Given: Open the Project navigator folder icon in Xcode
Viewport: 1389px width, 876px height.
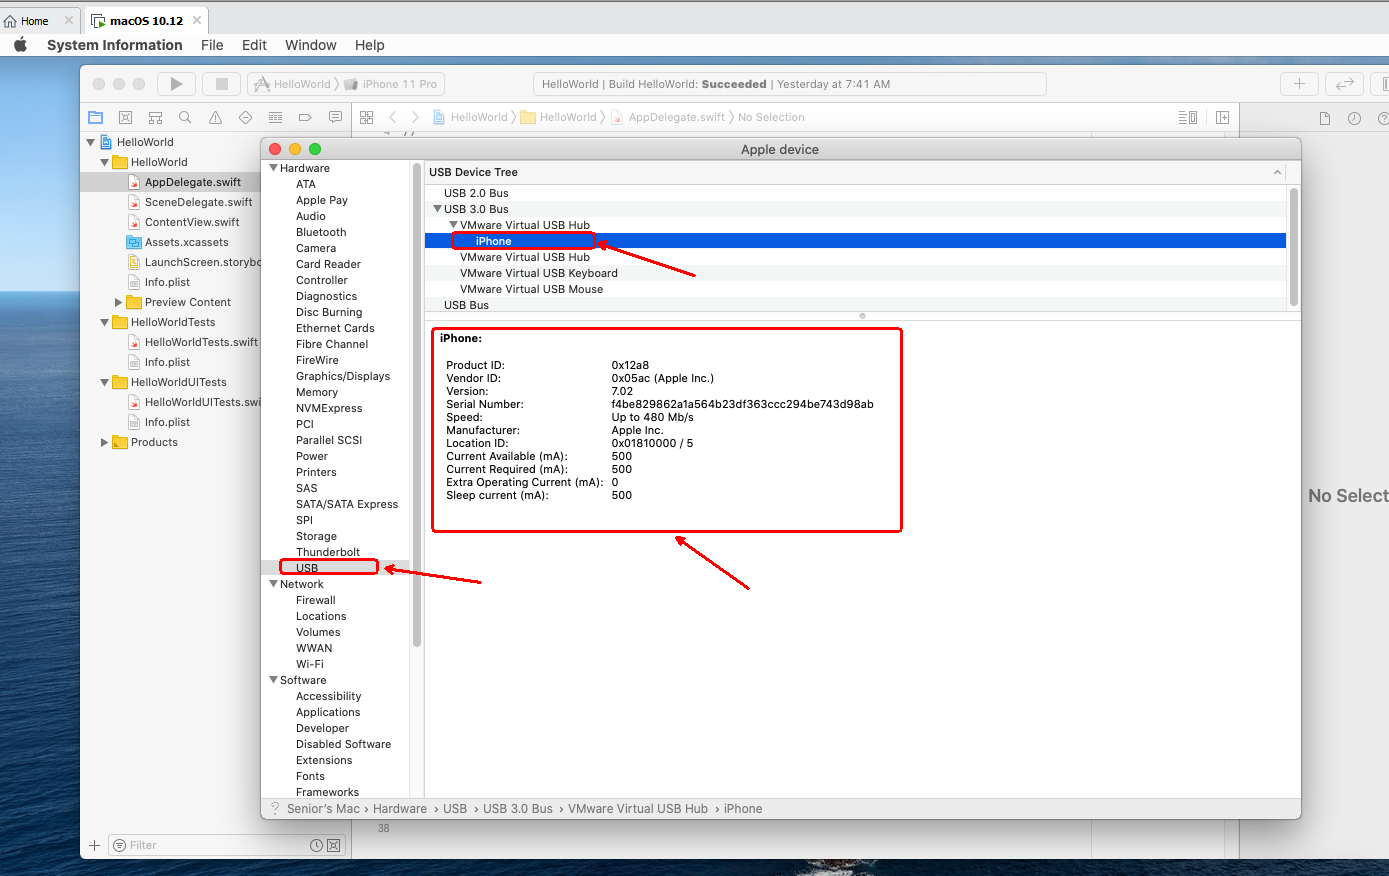Looking at the screenshot, I should pos(96,117).
